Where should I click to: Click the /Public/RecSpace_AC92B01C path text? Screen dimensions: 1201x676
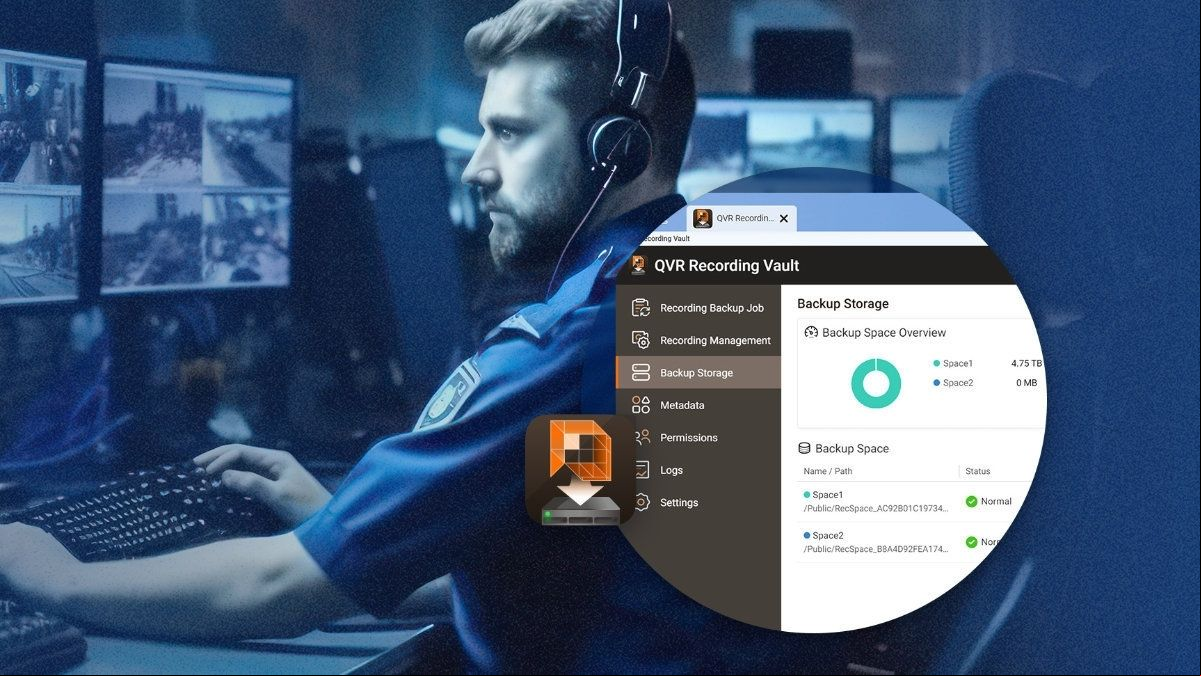point(875,509)
